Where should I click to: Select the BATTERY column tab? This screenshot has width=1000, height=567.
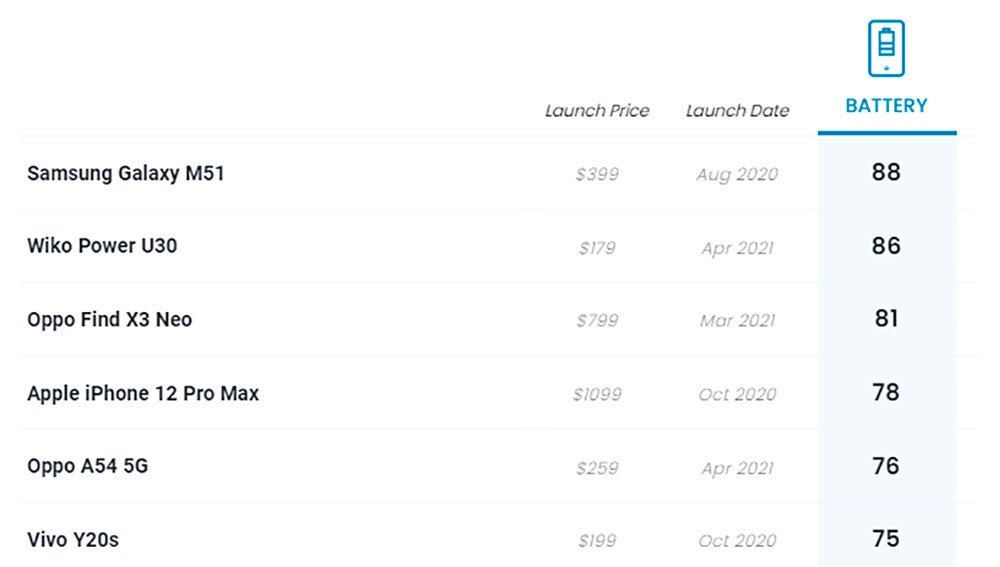tap(886, 105)
